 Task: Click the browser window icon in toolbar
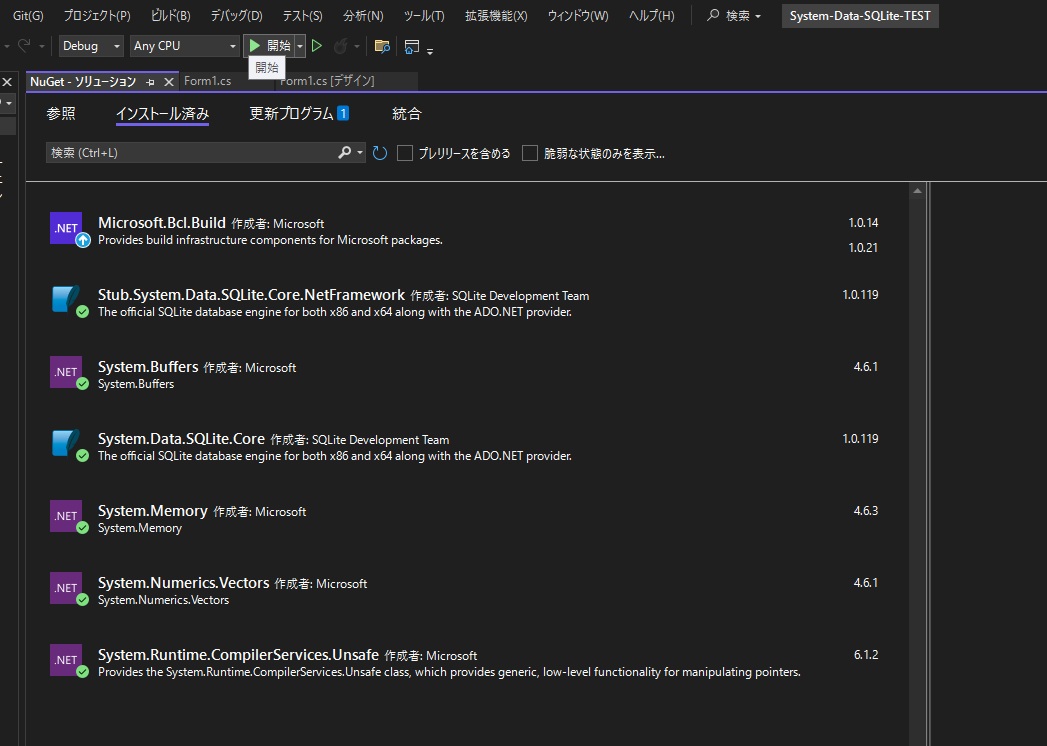[411, 46]
